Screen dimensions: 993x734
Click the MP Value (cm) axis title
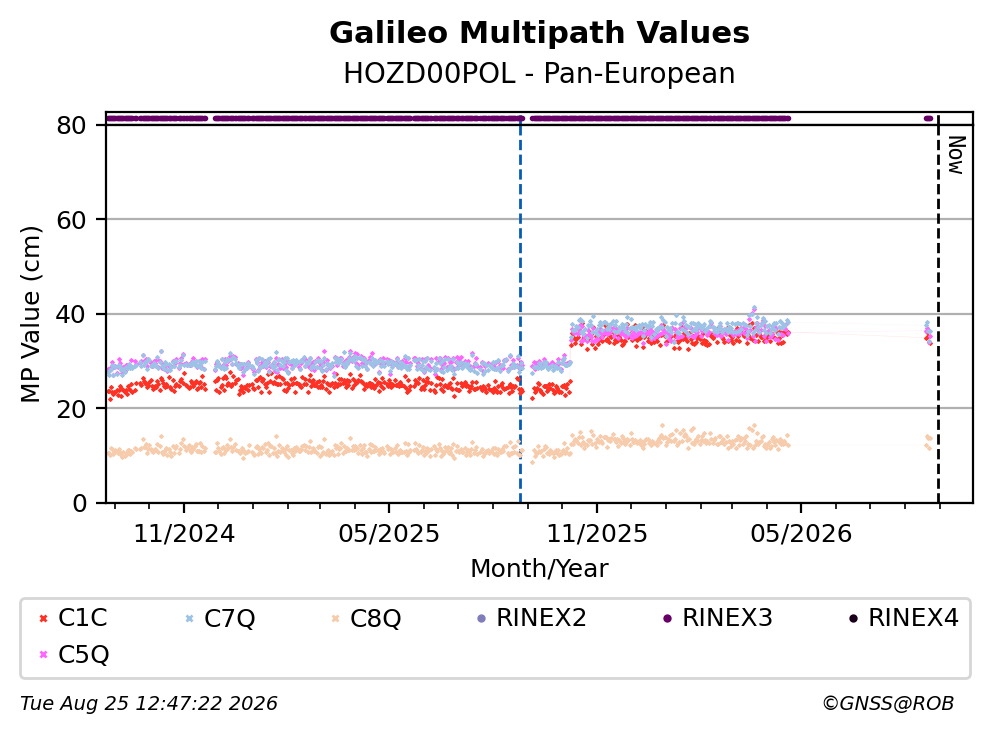pos(30,314)
